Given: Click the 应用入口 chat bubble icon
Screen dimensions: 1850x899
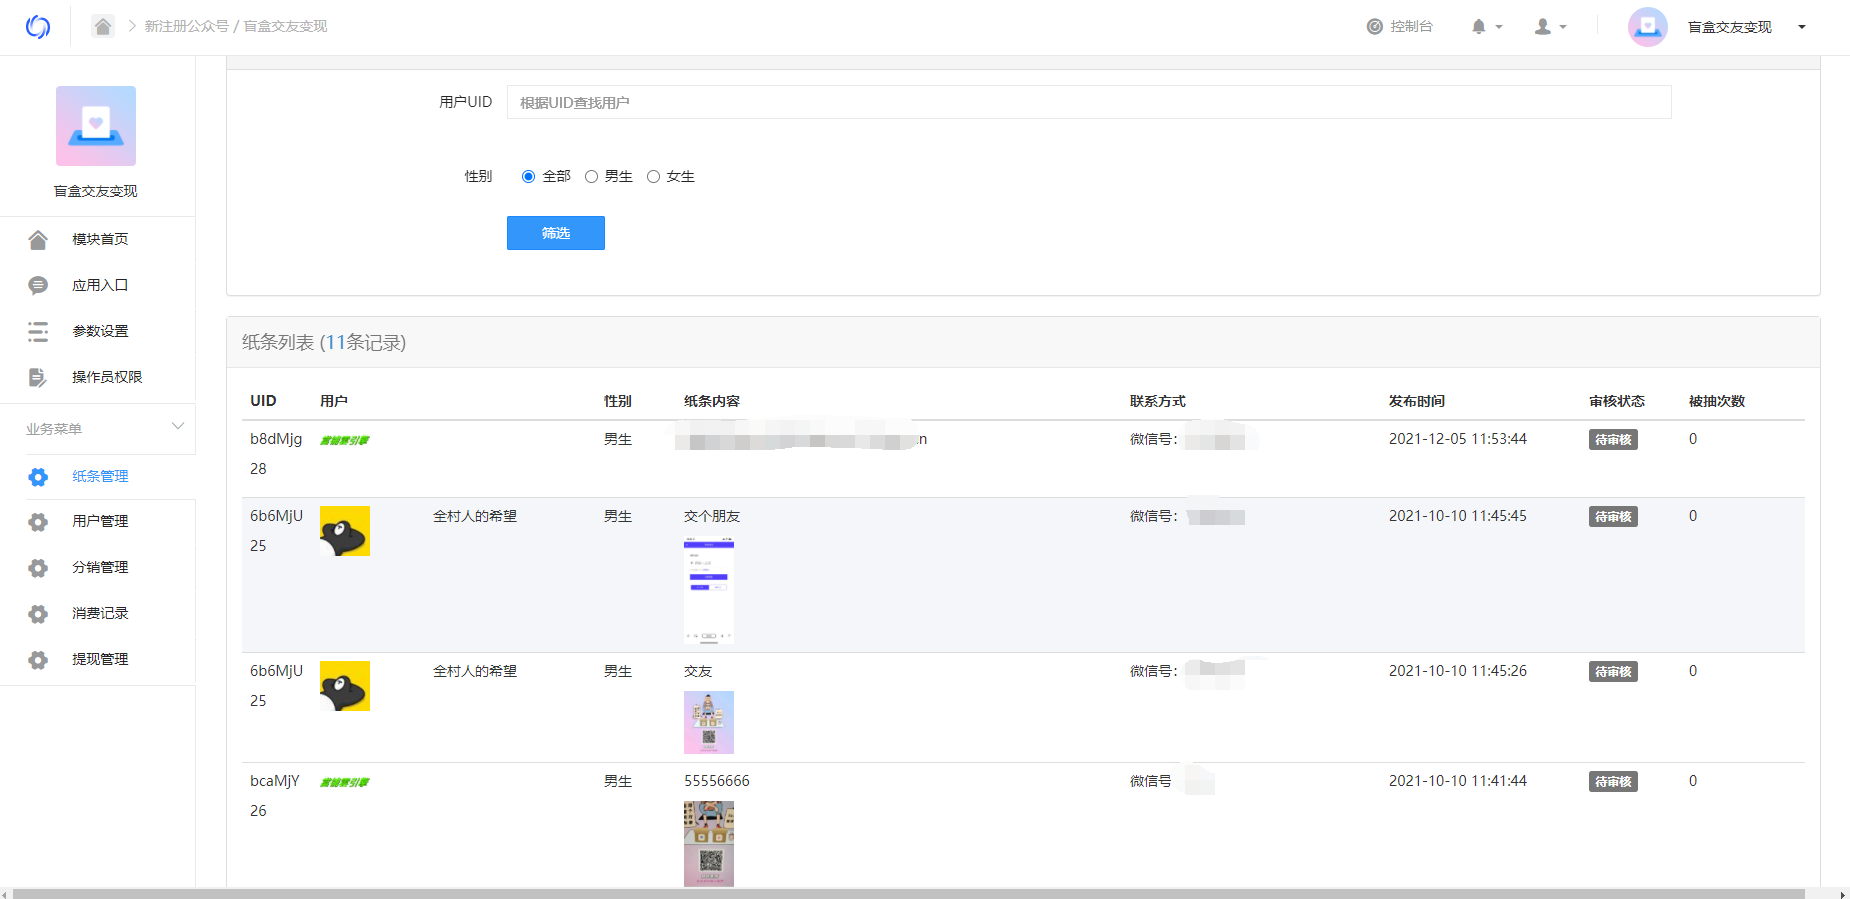Looking at the screenshot, I should click(38, 286).
